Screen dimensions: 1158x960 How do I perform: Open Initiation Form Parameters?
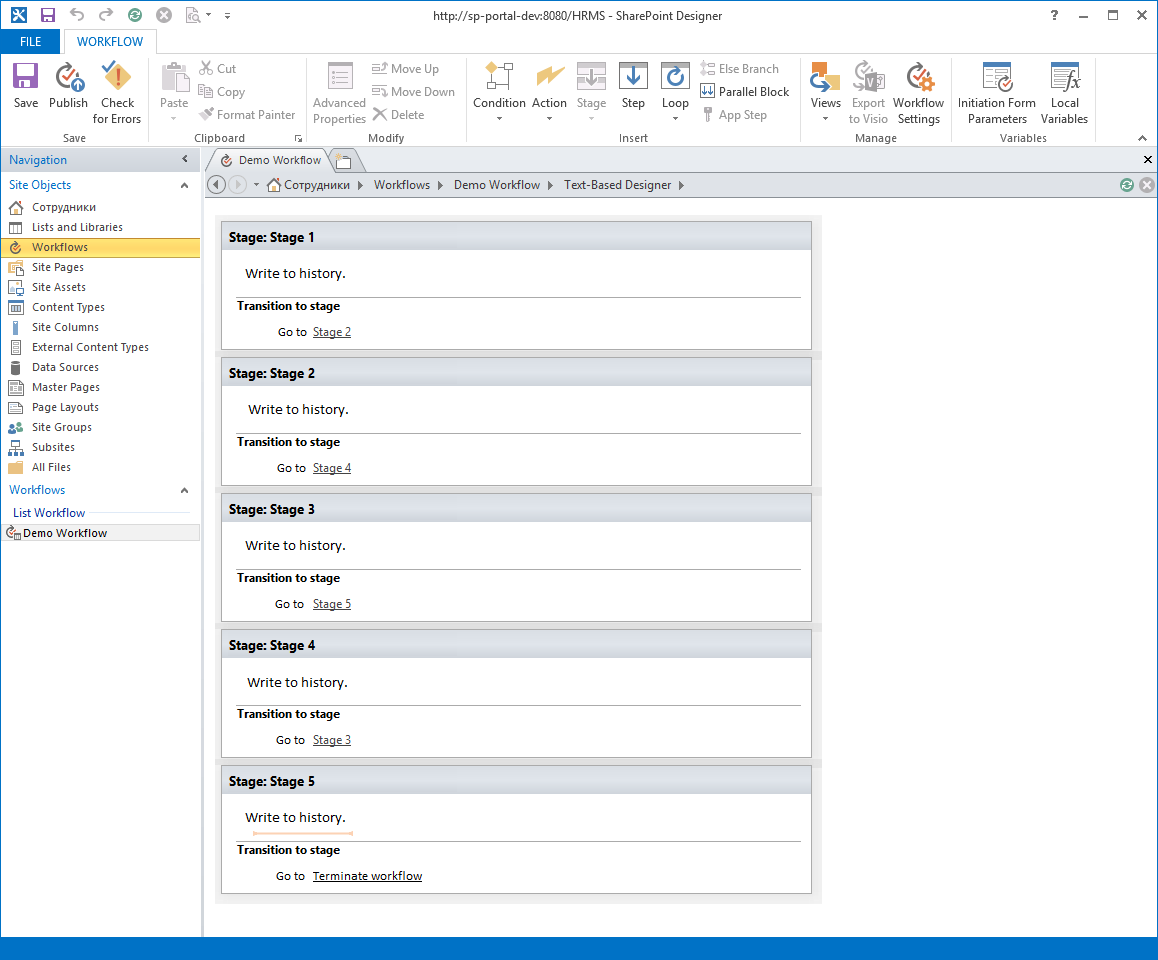[x=997, y=93]
